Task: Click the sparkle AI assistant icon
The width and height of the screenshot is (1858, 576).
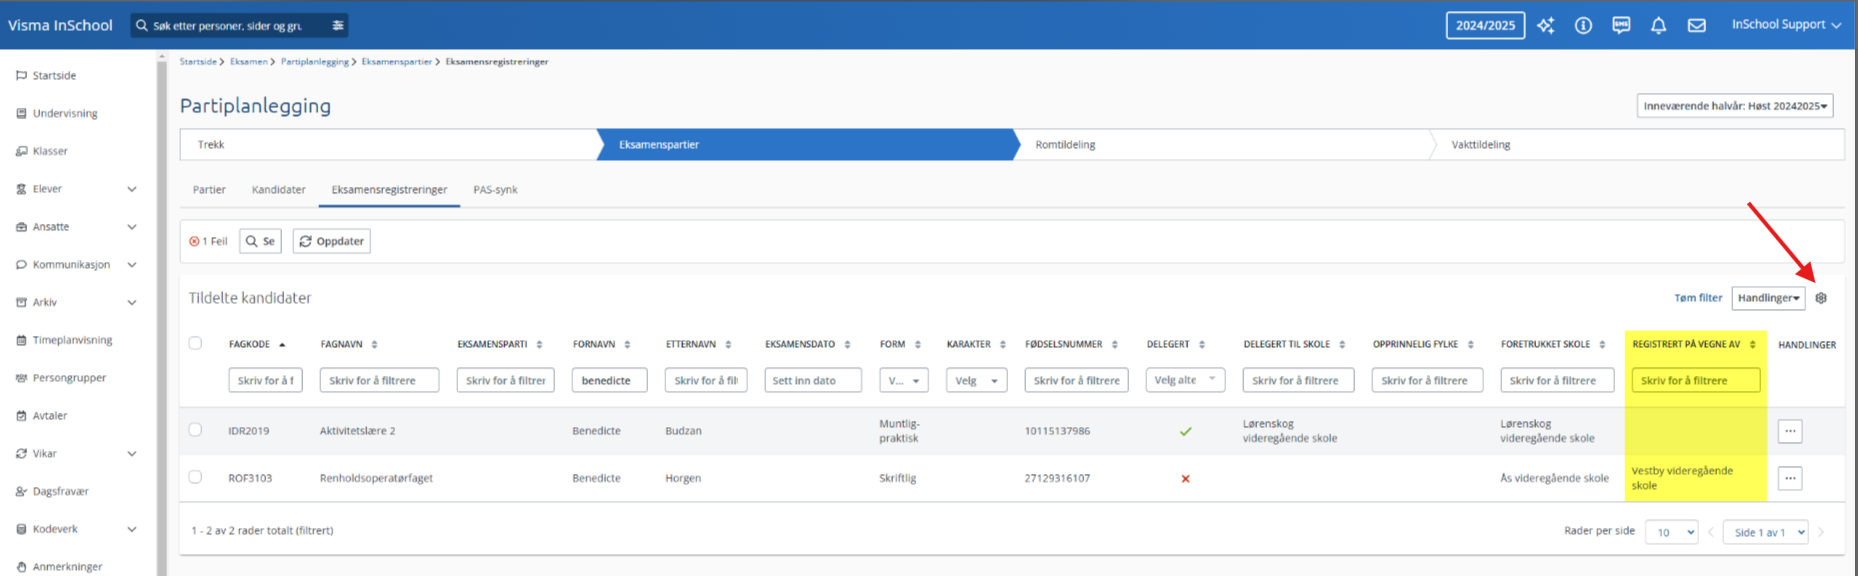Action: click(1545, 26)
